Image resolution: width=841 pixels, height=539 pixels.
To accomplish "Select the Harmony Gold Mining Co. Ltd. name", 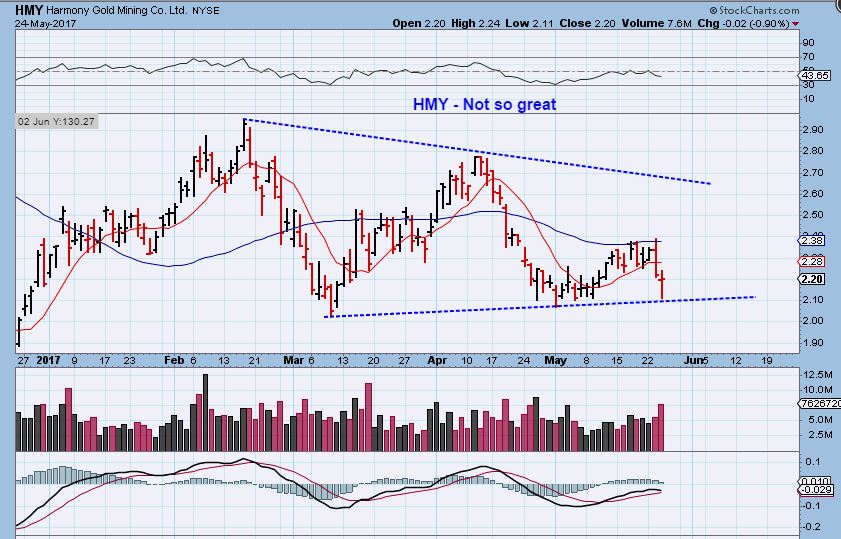I will pos(117,10).
